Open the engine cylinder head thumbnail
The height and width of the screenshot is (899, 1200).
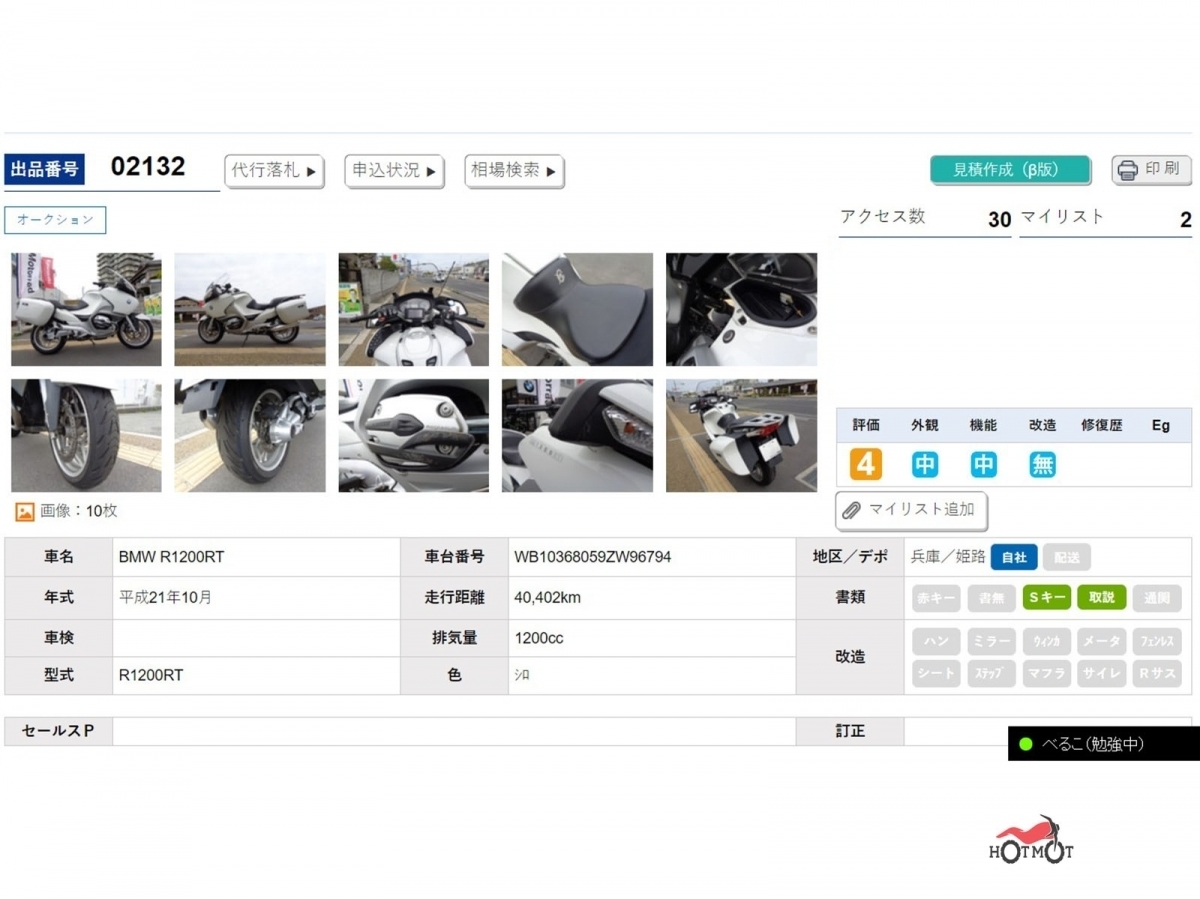pyautogui.click(x=414, y=435)
